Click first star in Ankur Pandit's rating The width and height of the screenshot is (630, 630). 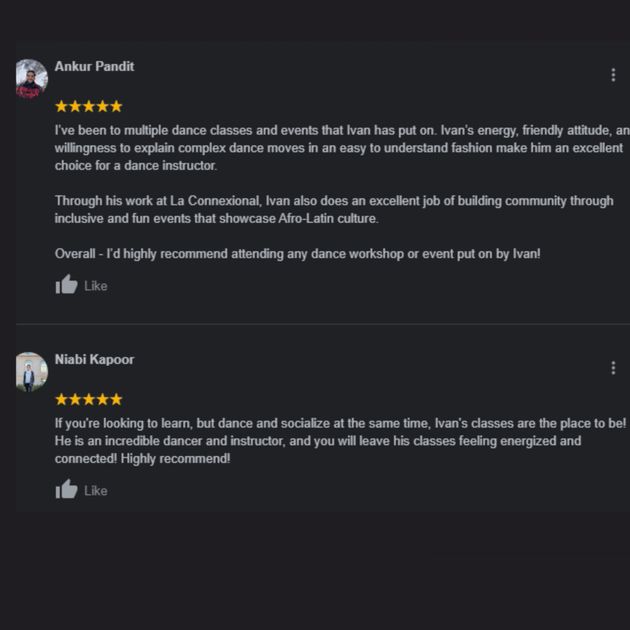62,106
